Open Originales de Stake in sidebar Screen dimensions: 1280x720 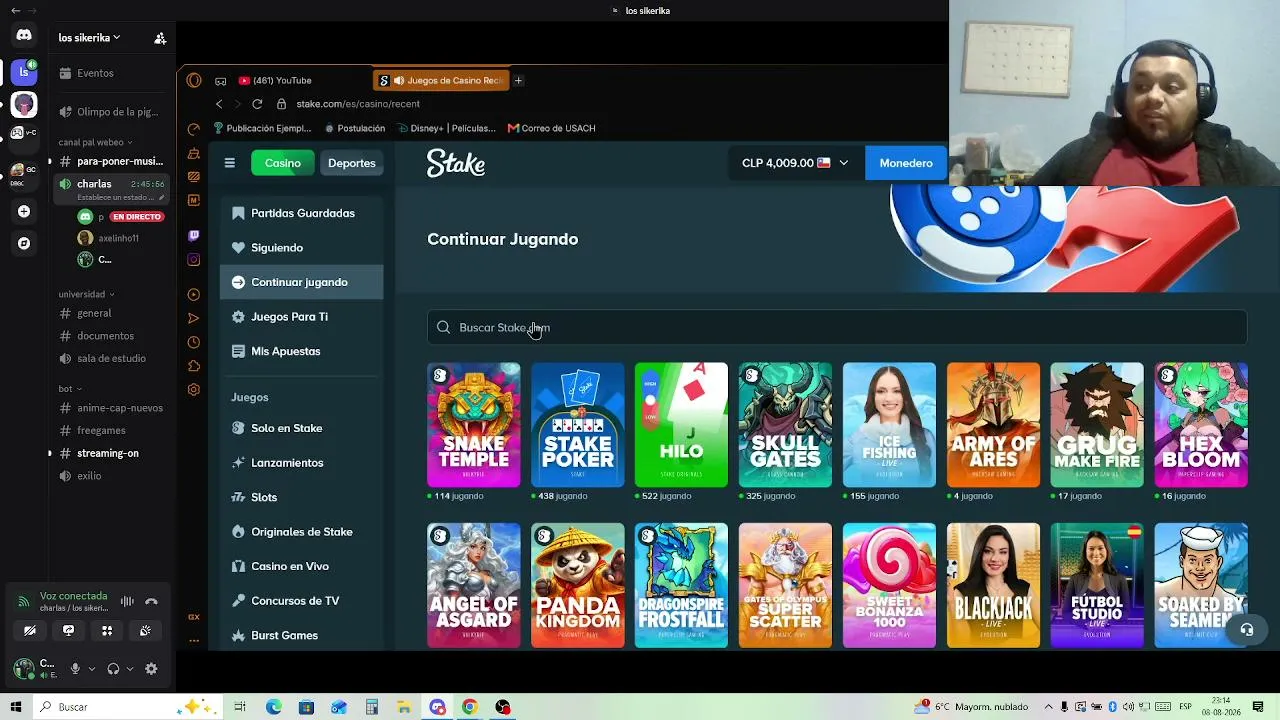pos(301,532)
